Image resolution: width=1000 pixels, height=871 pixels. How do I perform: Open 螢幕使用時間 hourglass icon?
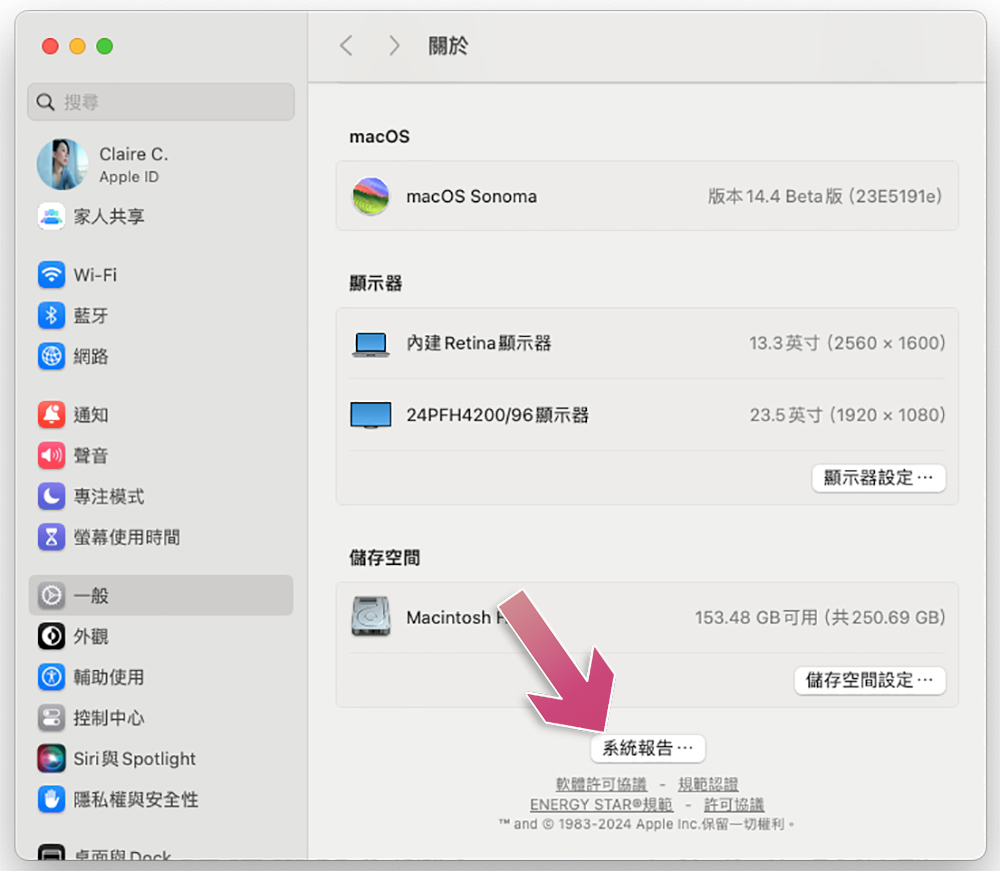coord(51,537)
